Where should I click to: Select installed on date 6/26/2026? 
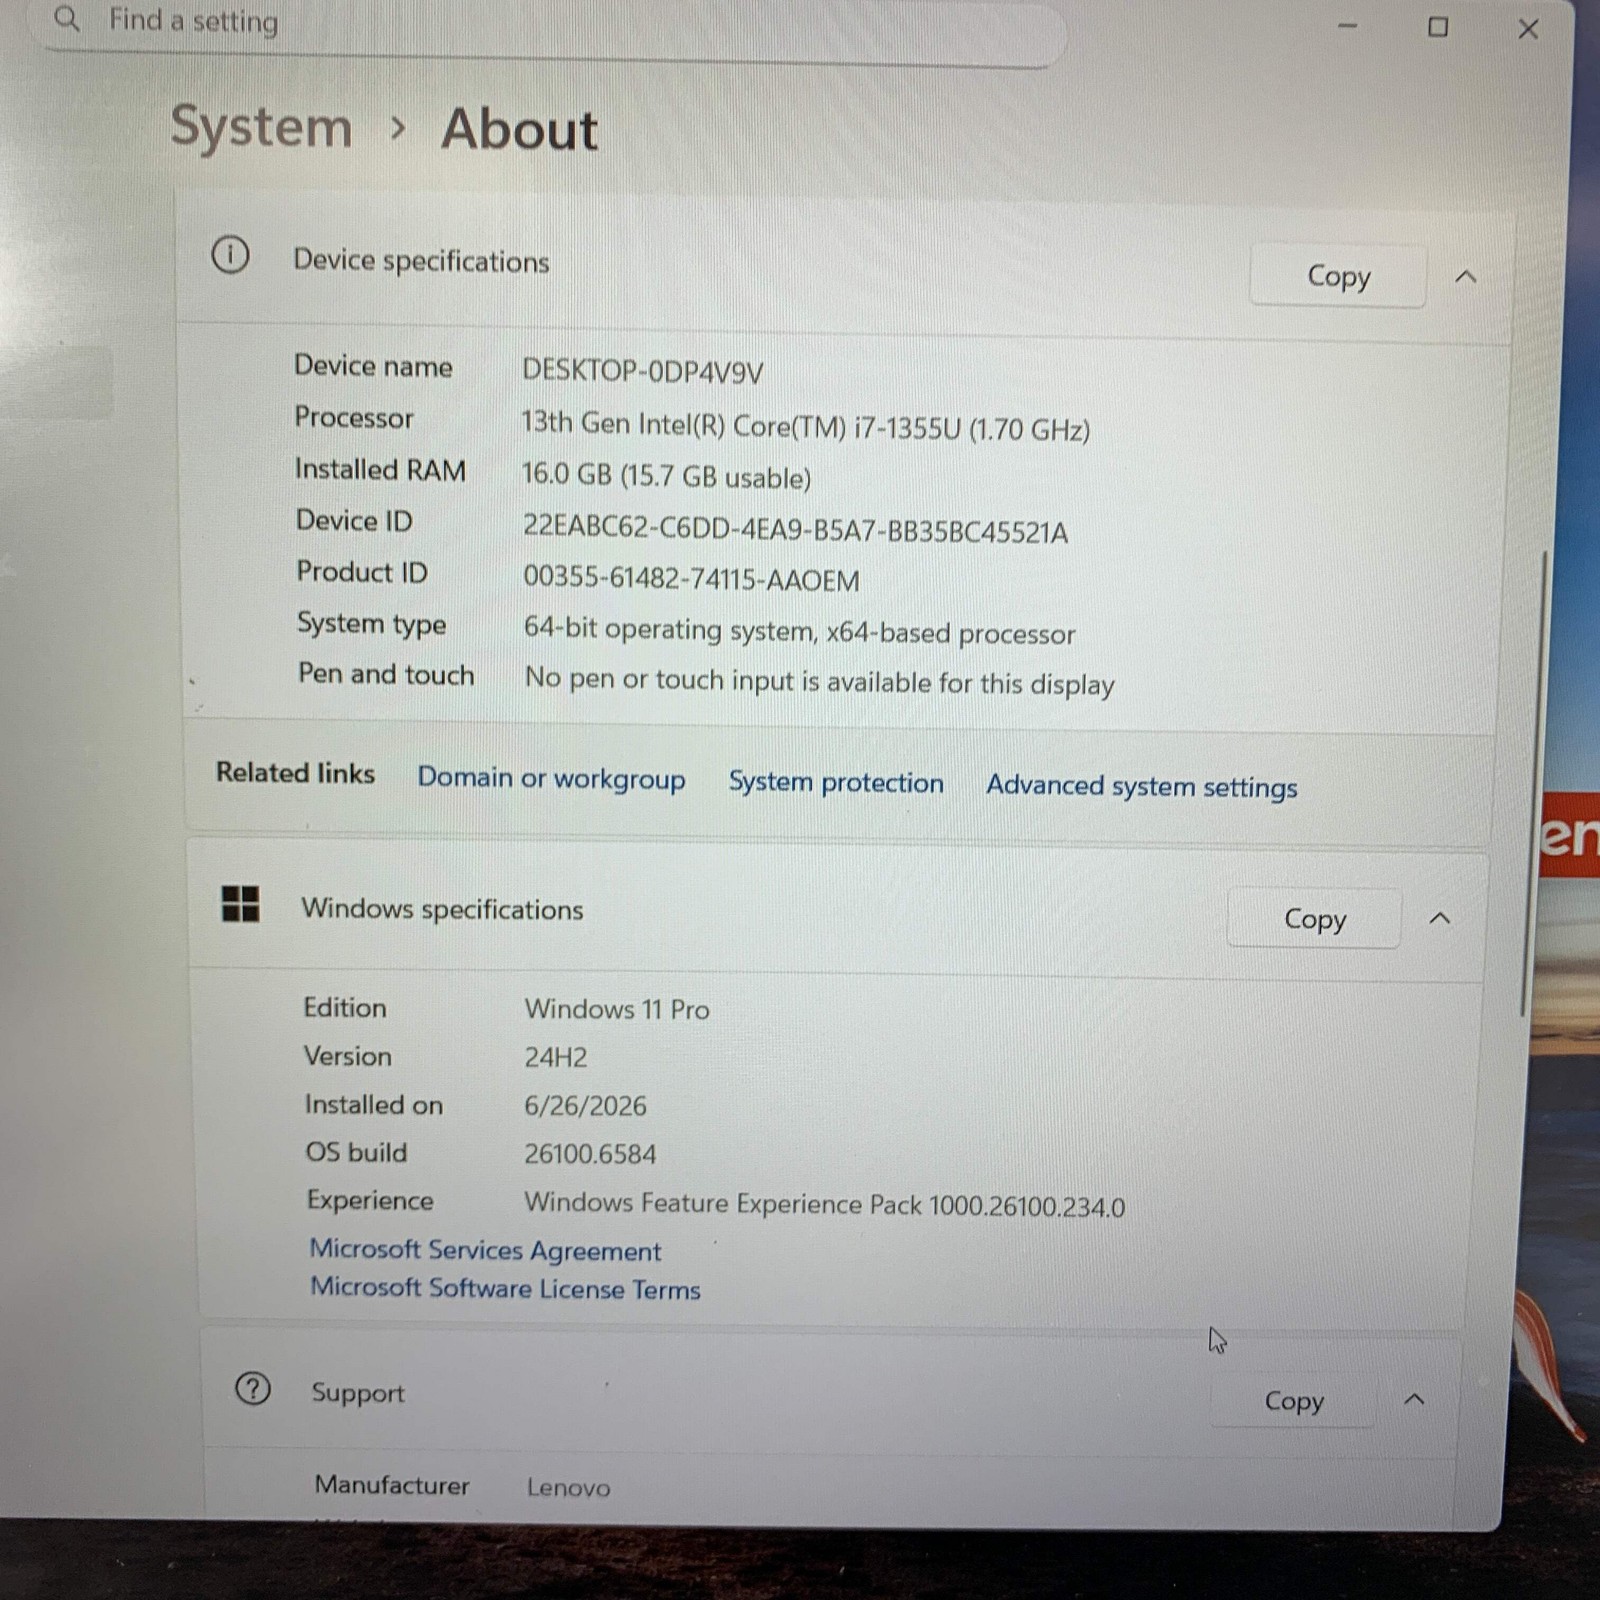pyautogui.click(x=585, y=1105)
